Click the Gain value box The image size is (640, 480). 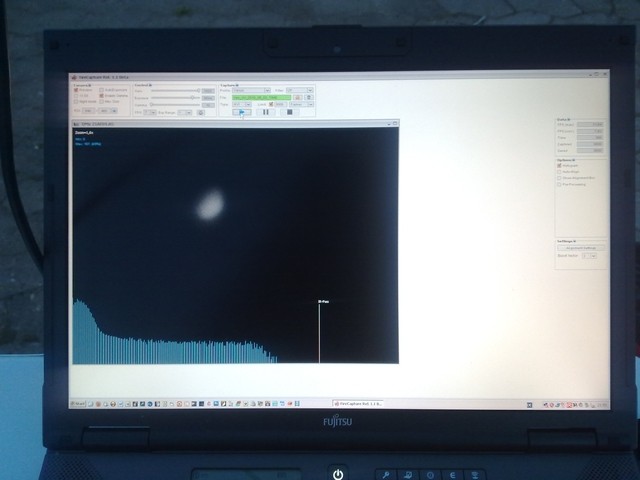click(x=208, y=91)
